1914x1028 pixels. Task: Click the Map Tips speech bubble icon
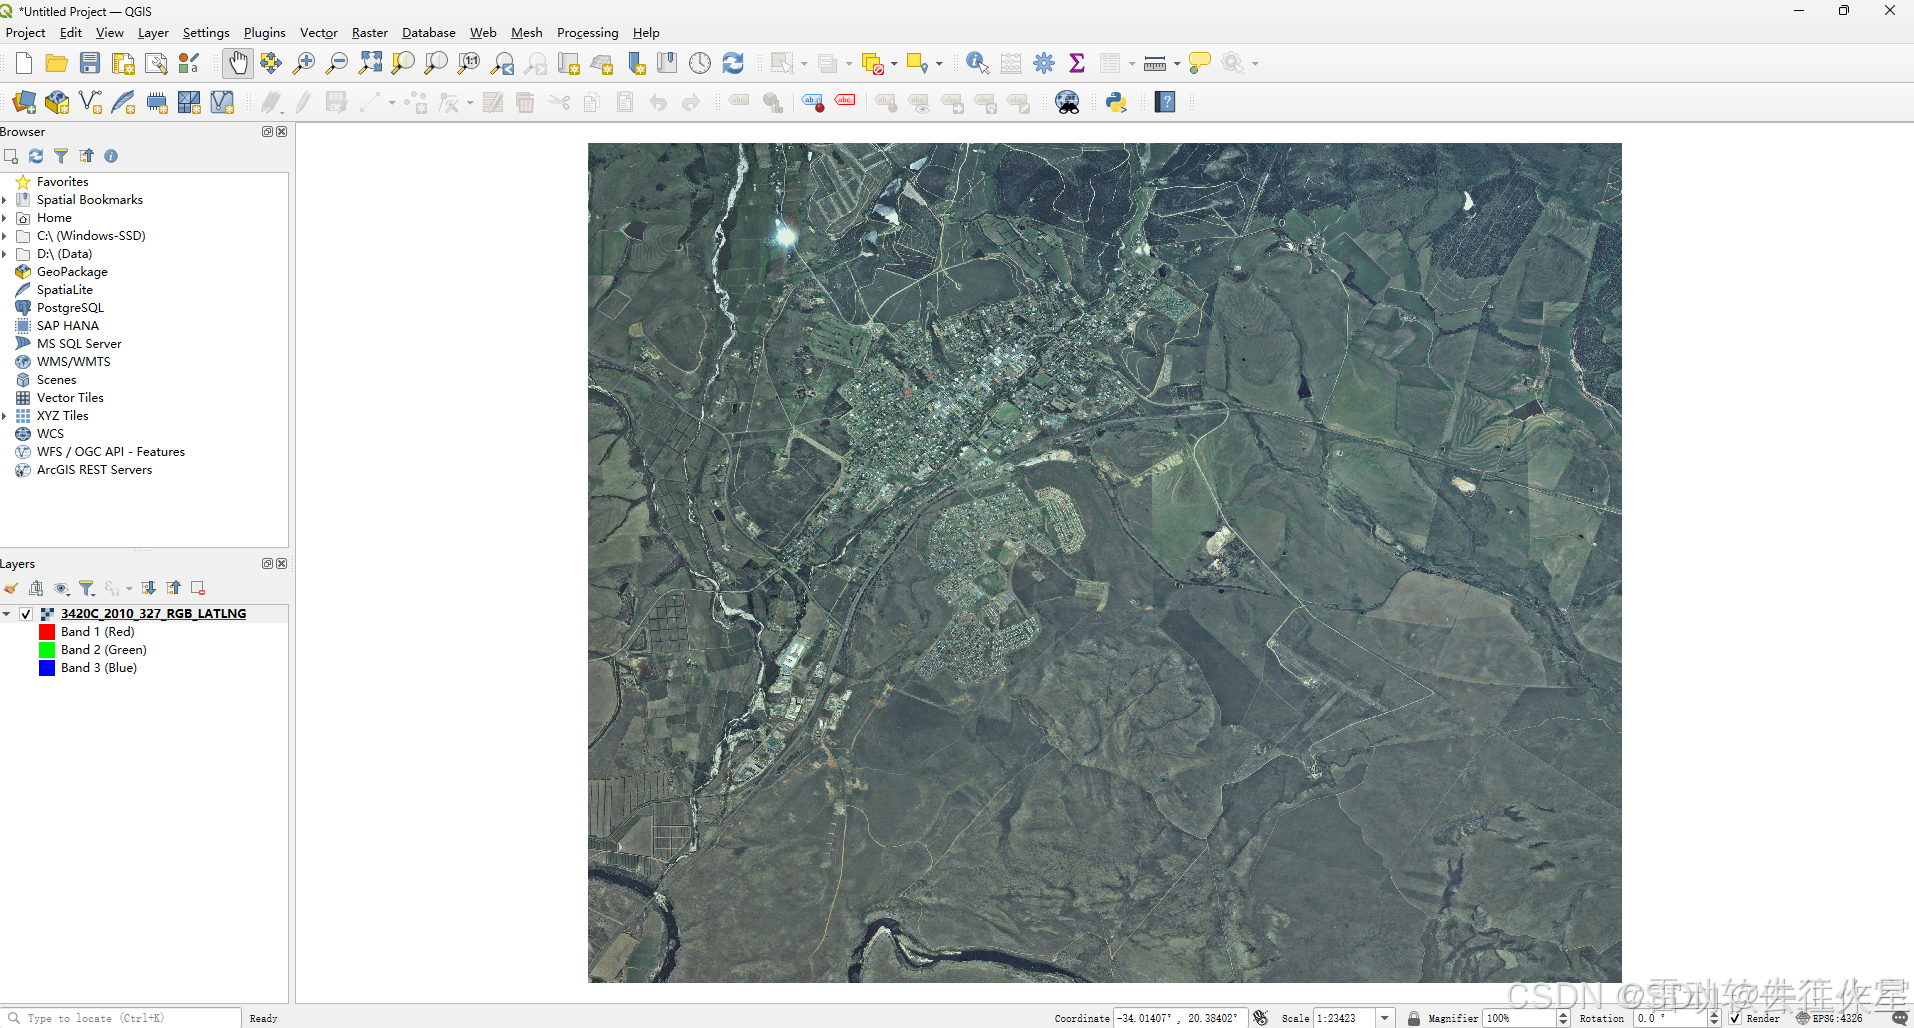(1200, 64)
